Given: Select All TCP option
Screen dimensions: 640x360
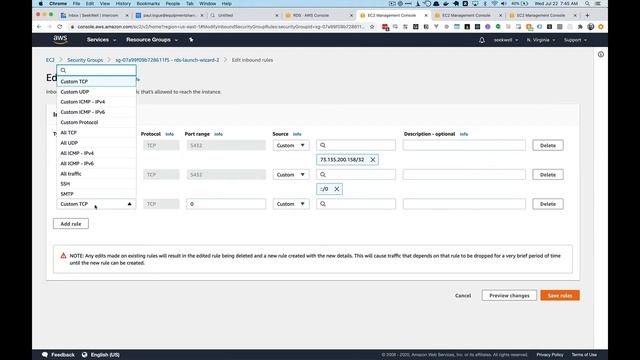Looking at the screenshot, I should (x=96, y=133).
